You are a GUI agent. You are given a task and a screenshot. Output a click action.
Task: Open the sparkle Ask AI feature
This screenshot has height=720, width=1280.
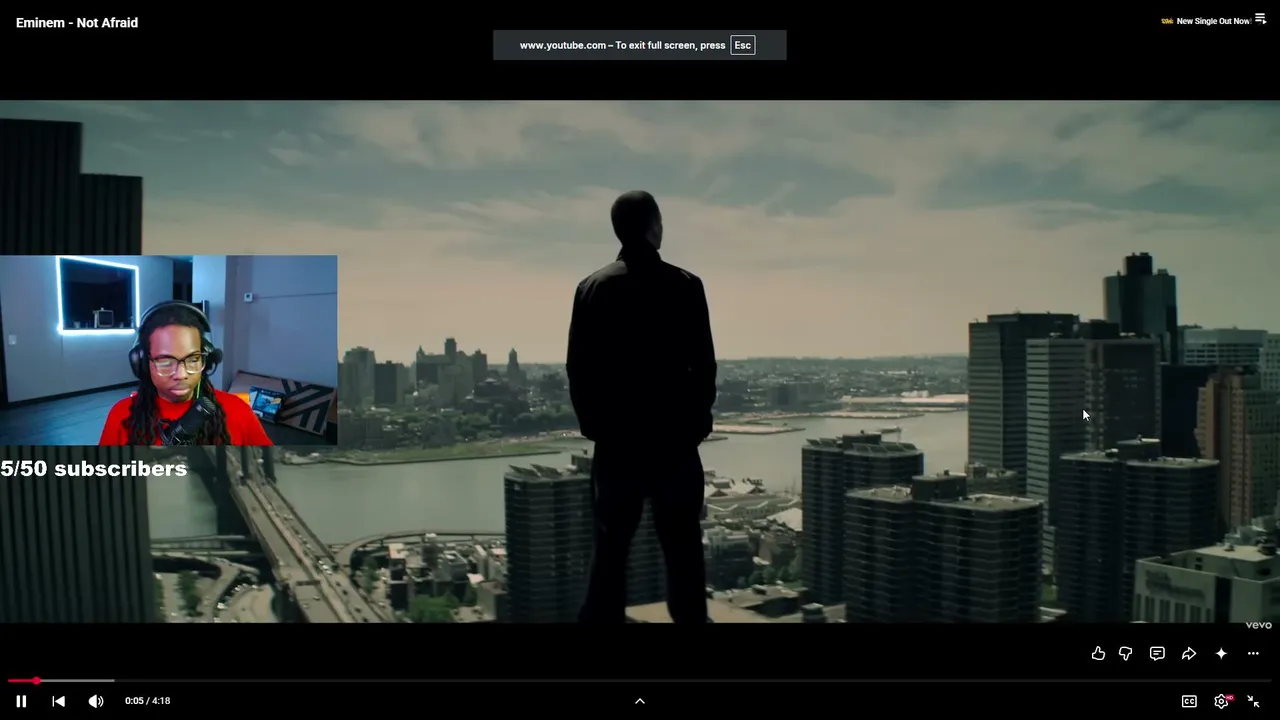tap(1221, 653)
